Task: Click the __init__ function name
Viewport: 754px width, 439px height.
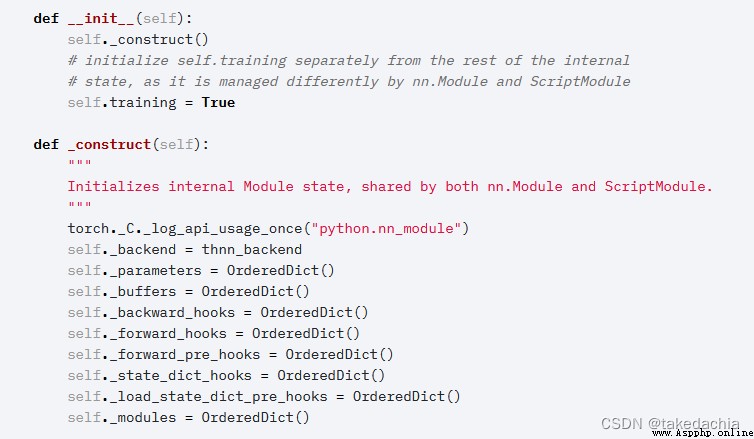Action: pyautogui.click(x=101, y=18)
